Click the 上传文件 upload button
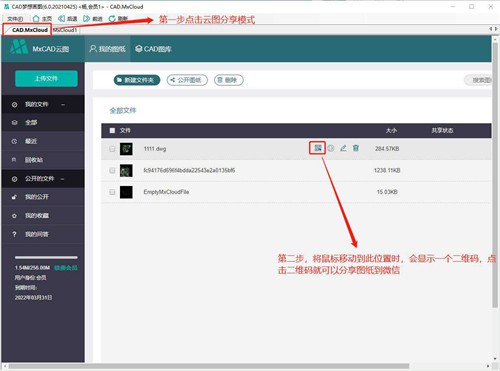 46,79
